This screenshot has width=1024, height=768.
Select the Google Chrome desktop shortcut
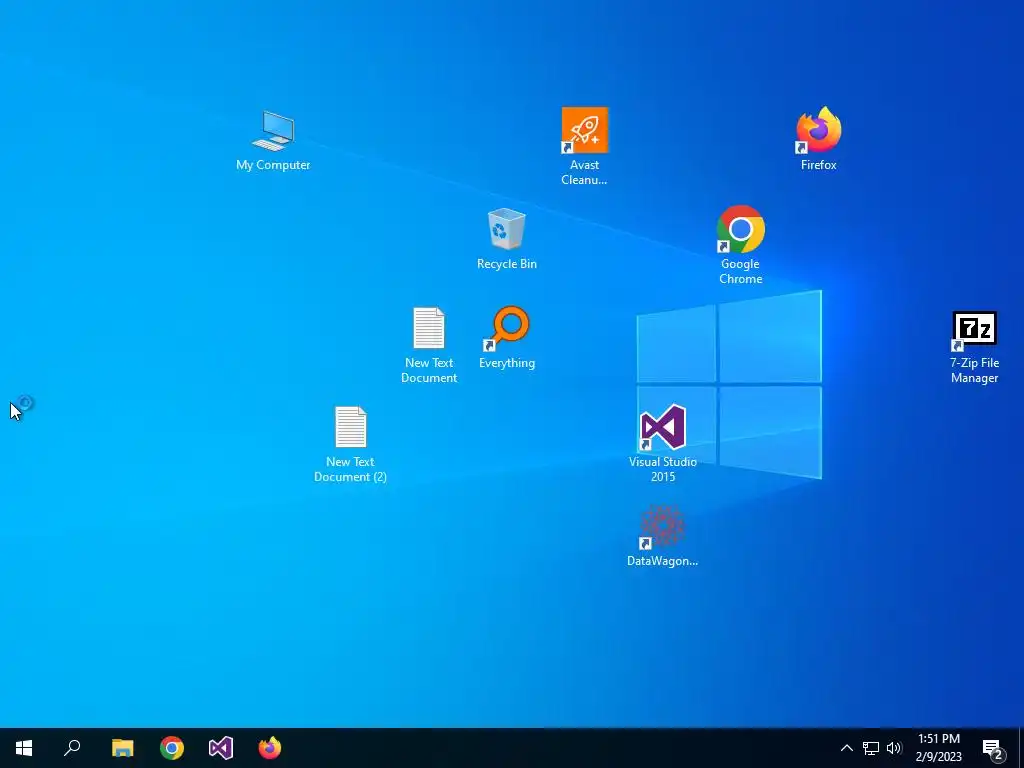coord(741,246)
